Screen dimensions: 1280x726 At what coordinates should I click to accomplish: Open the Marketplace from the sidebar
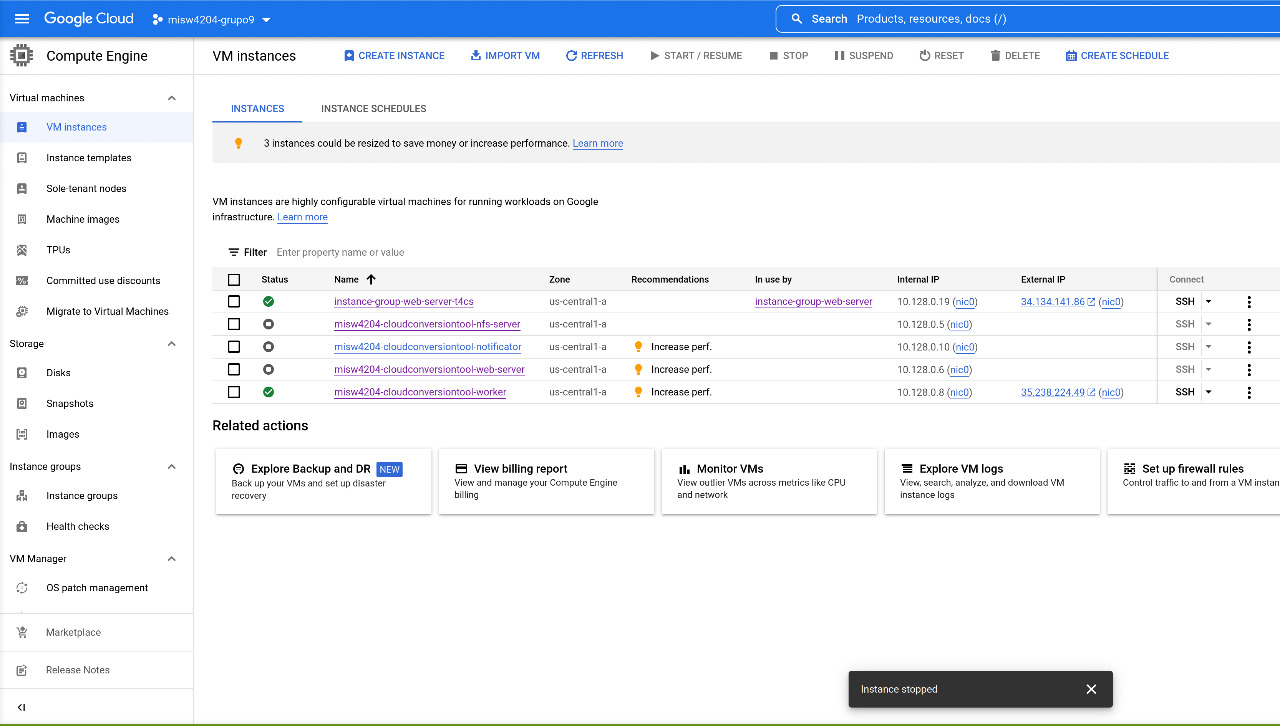[75, 632]
